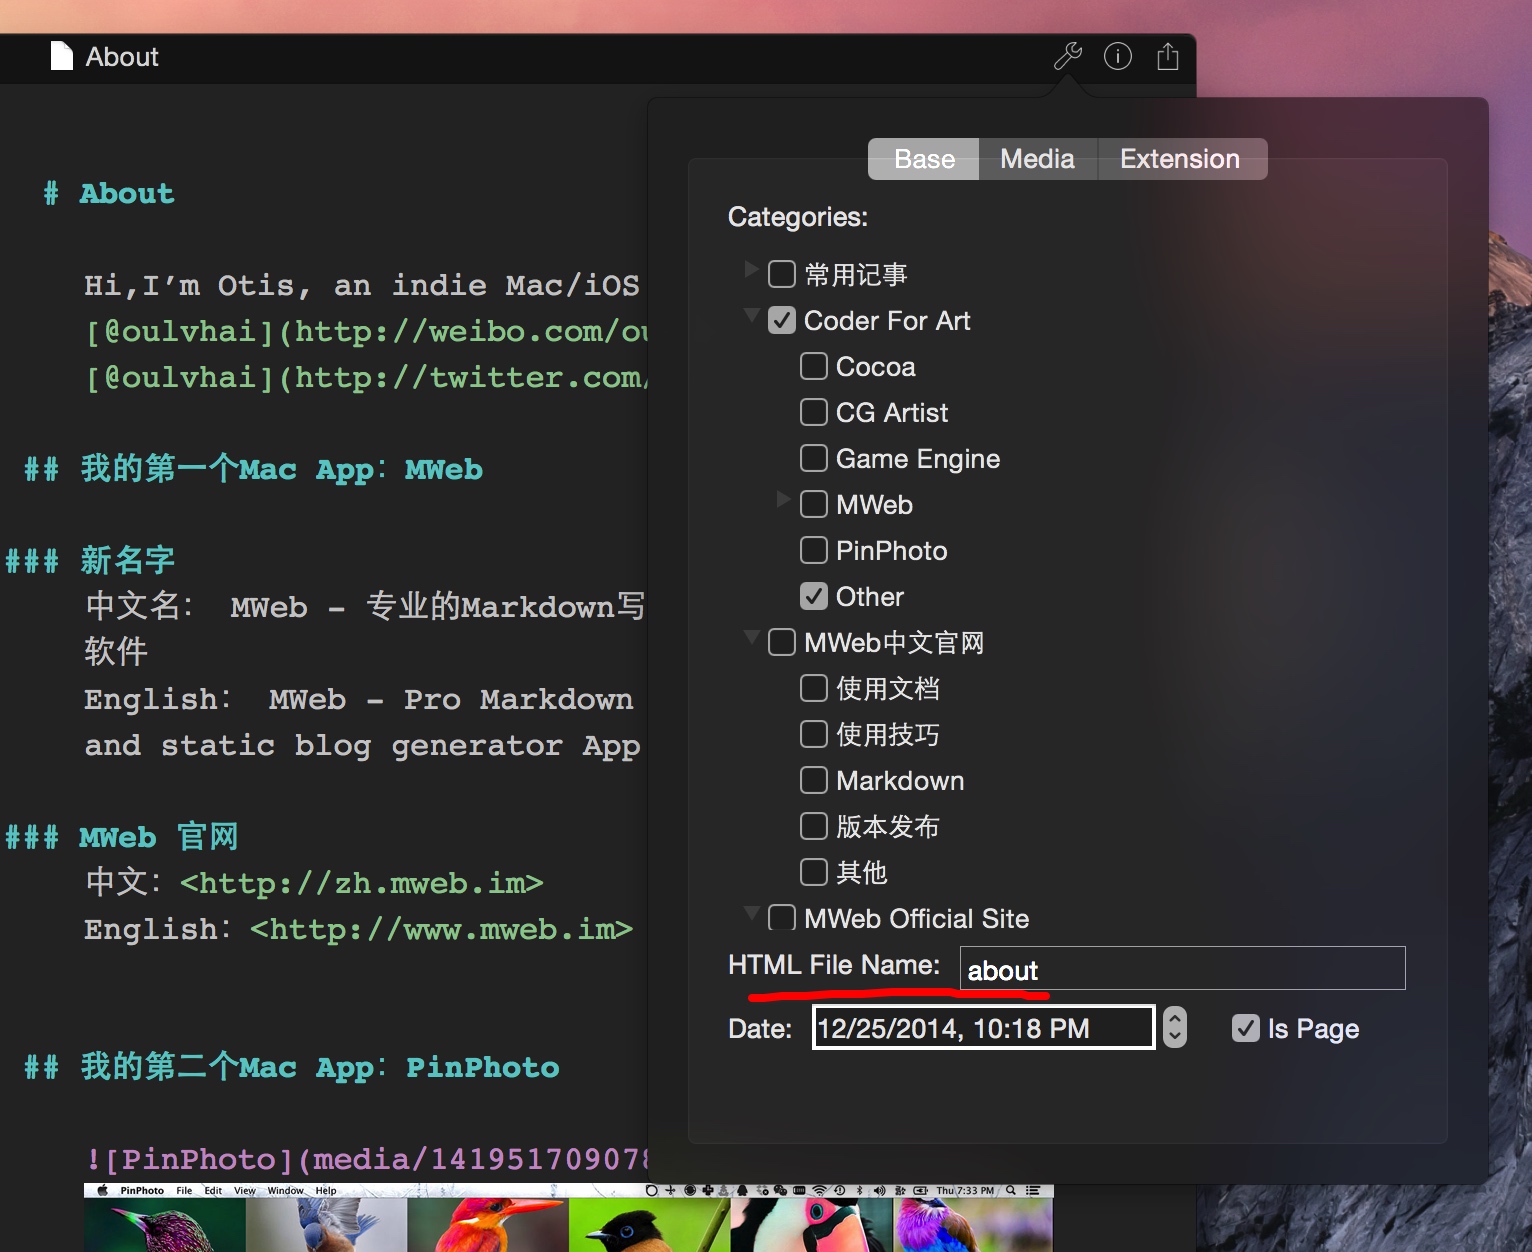Enable the PinPhoto category checkbox
The height and width of the screenshot is (1252, 1532).
click(x=814, y=550)
